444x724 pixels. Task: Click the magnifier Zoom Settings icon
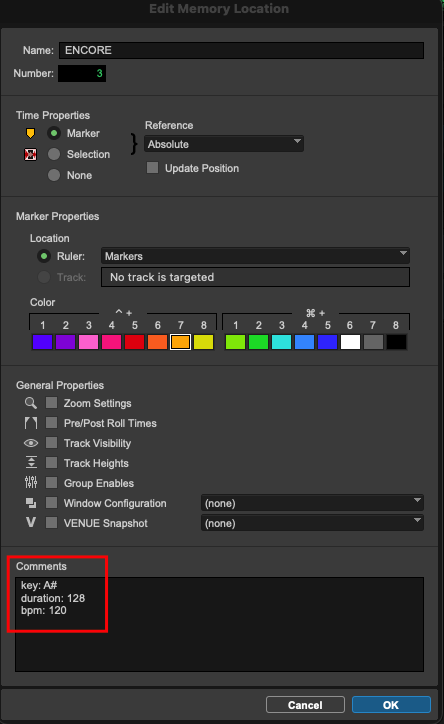[x=31, y=403]
